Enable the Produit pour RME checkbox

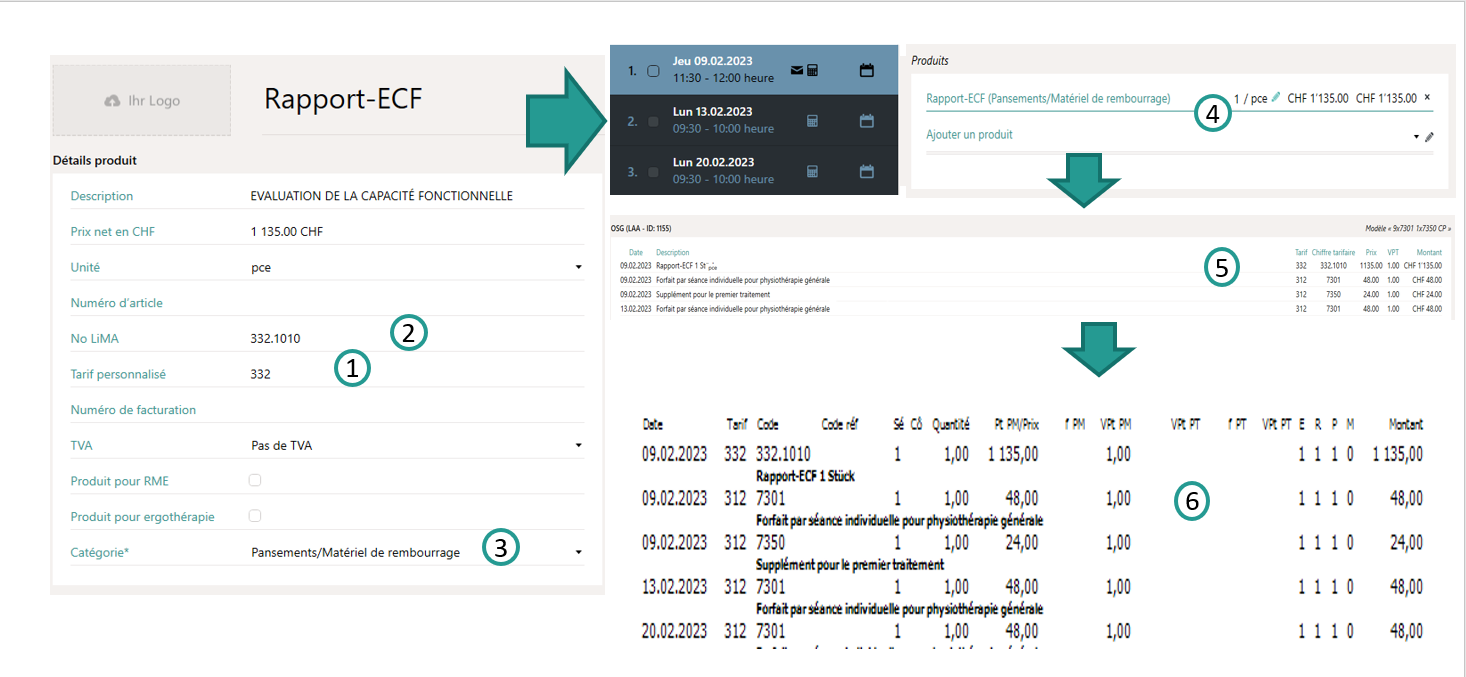(255, 480)
